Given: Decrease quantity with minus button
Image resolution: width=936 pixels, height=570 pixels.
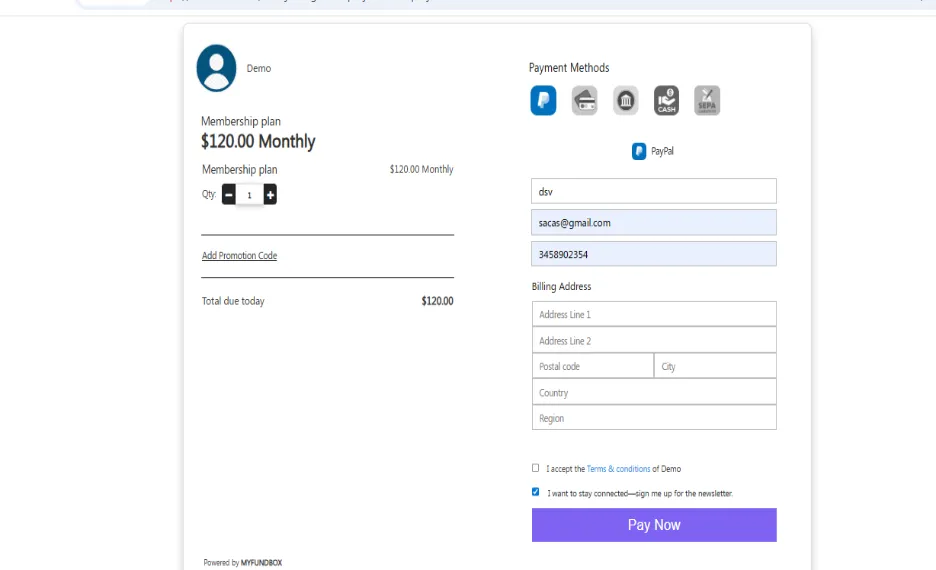Looking at the screenshot, I should [229, 195].
